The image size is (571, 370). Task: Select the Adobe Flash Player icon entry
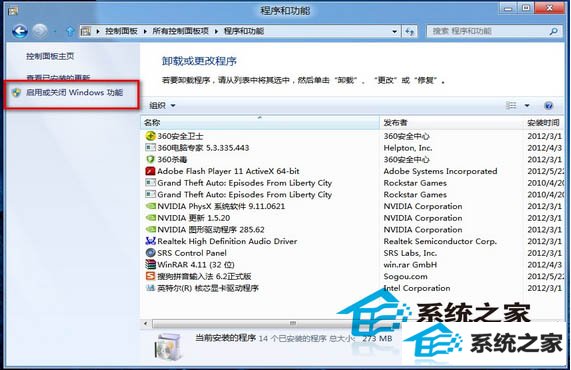(x=150, y=171)
